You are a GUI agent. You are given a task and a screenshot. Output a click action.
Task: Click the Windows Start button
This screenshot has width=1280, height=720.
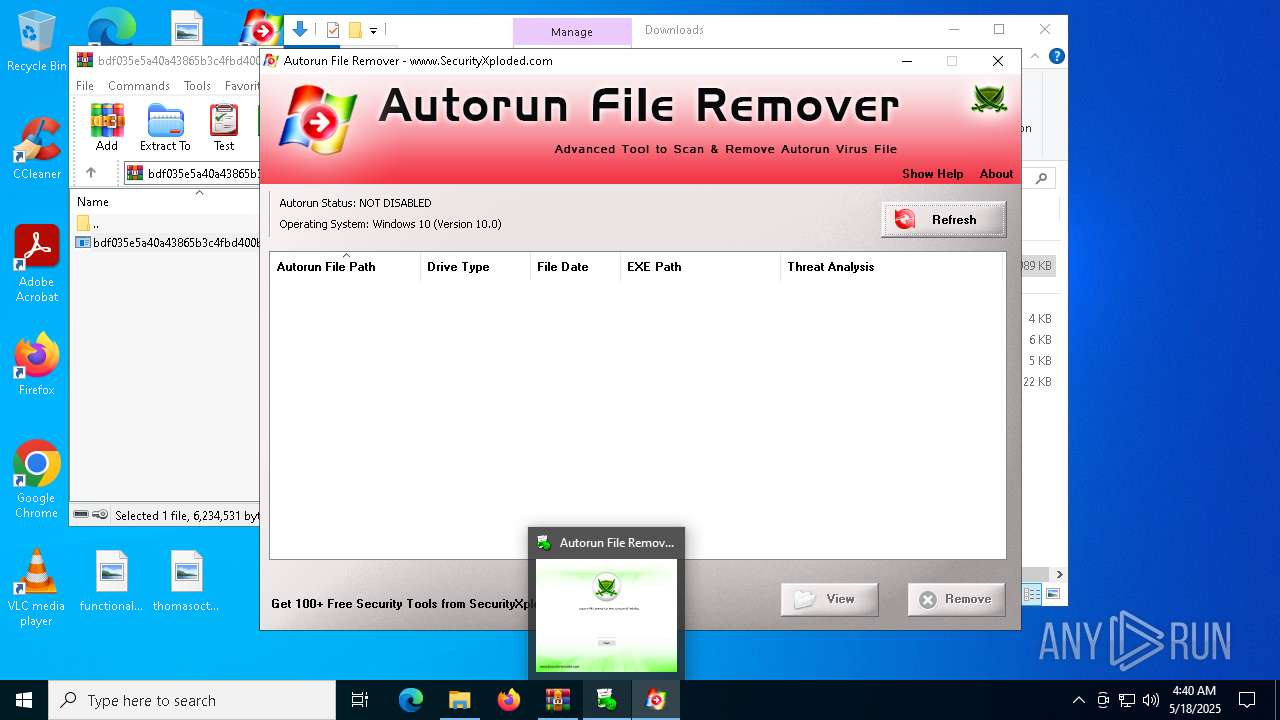24,700
